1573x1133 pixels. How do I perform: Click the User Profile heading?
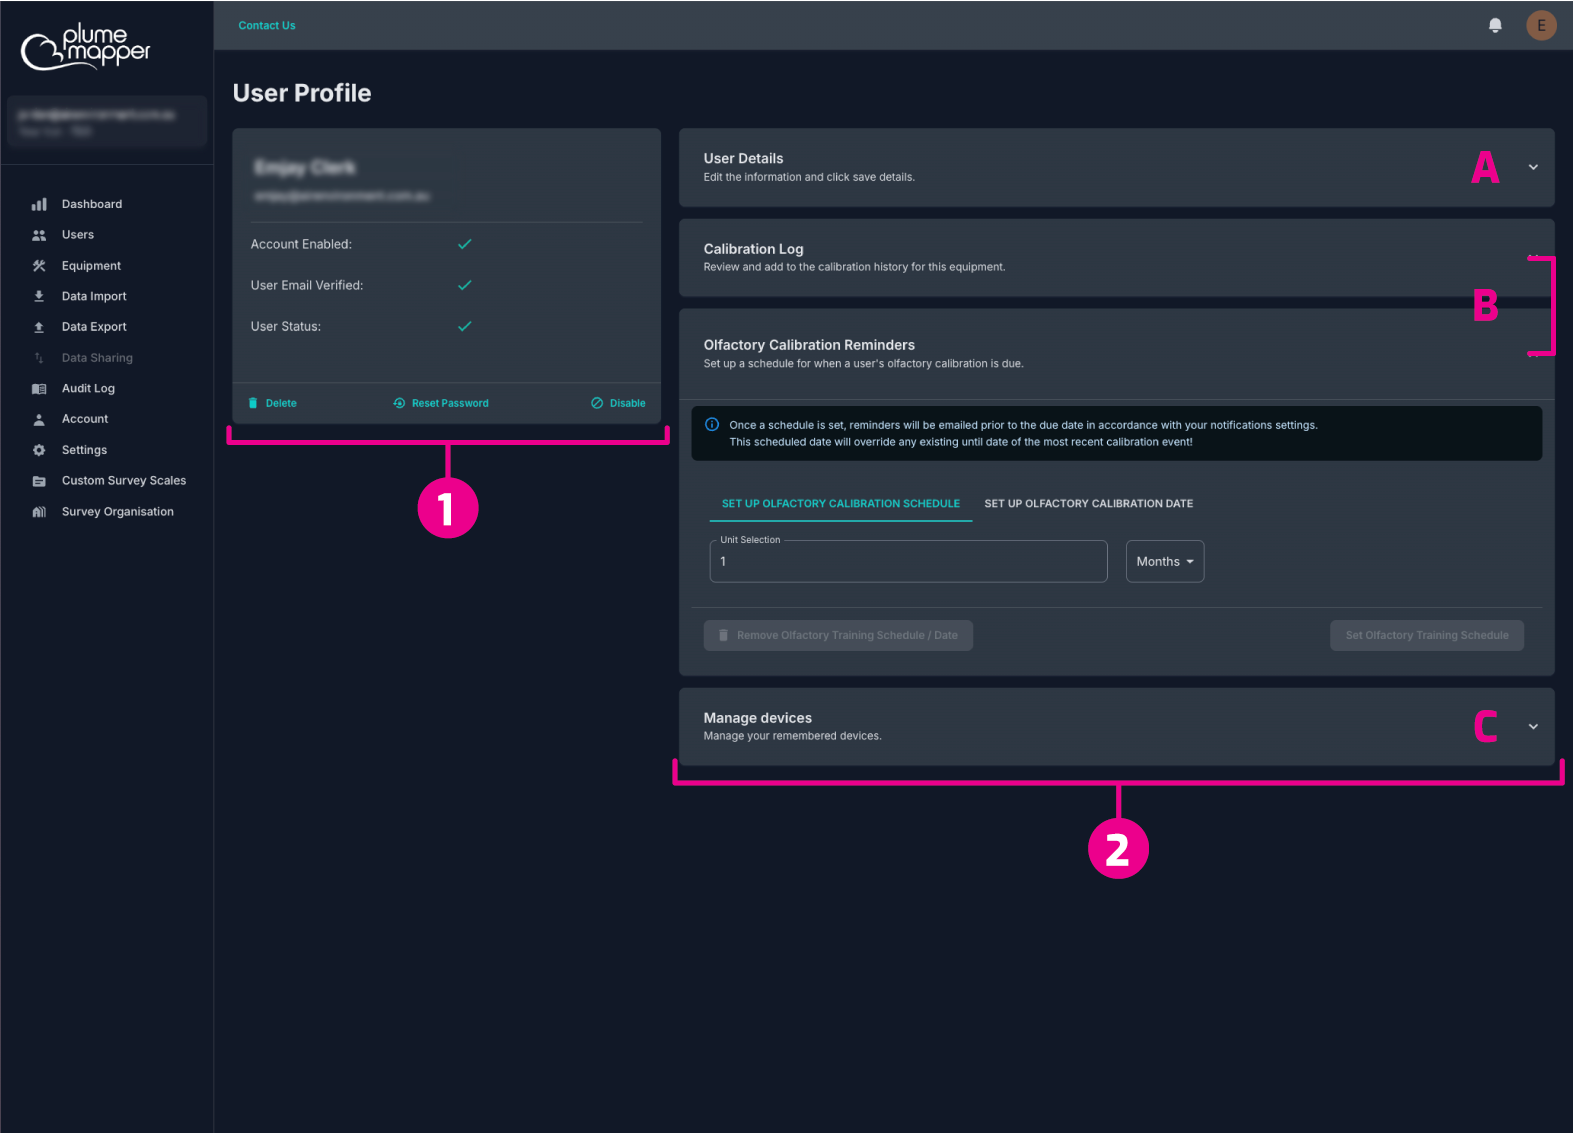point(302,93)
